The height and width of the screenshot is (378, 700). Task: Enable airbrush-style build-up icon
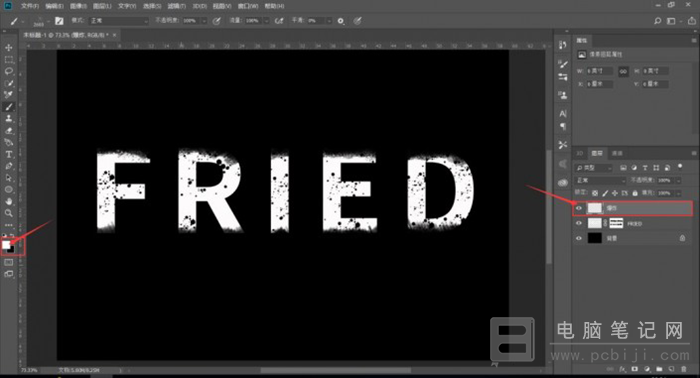click(279, 21)
